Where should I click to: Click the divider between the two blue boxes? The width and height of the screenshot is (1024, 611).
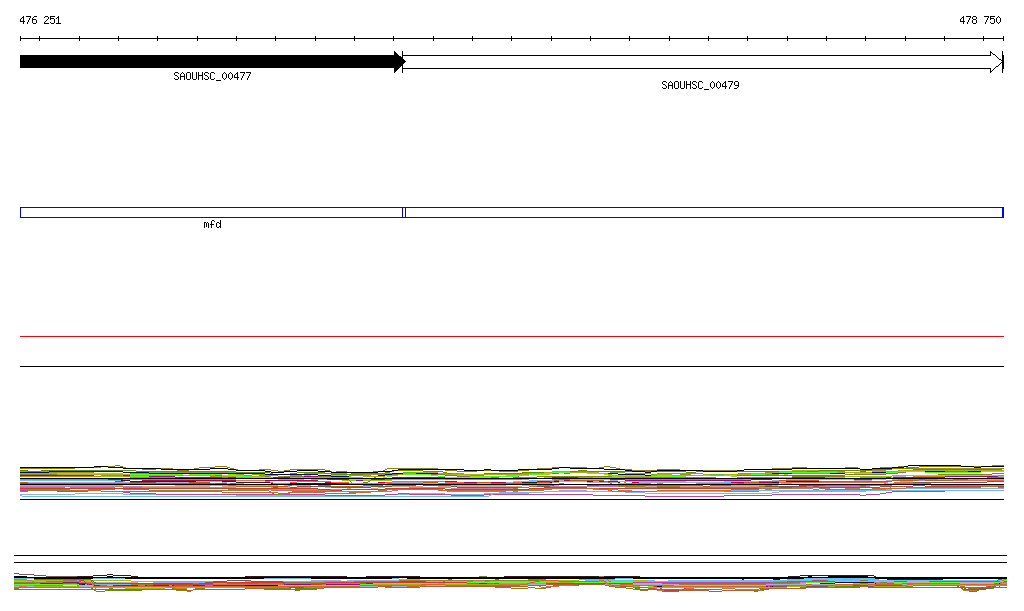coord(403,212)
